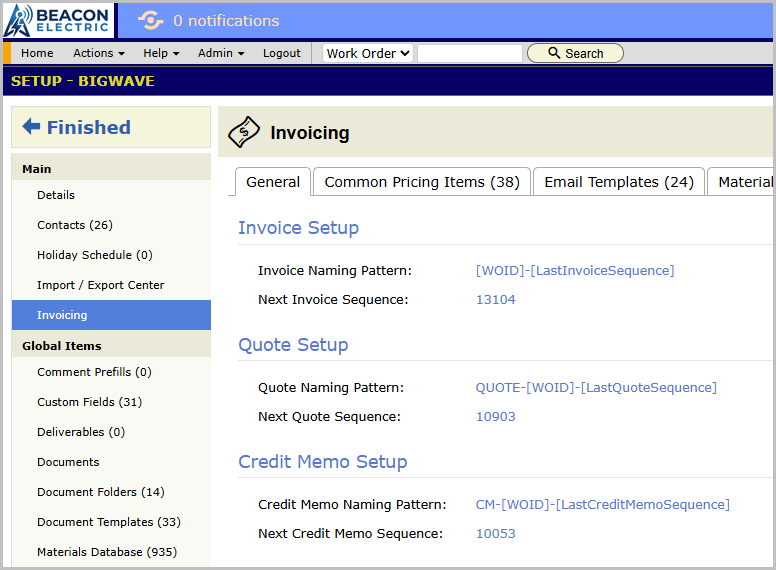Edit Next Invoice Sequence 13104
Viewport: 776px width, 570px height.
coord(495,299)
